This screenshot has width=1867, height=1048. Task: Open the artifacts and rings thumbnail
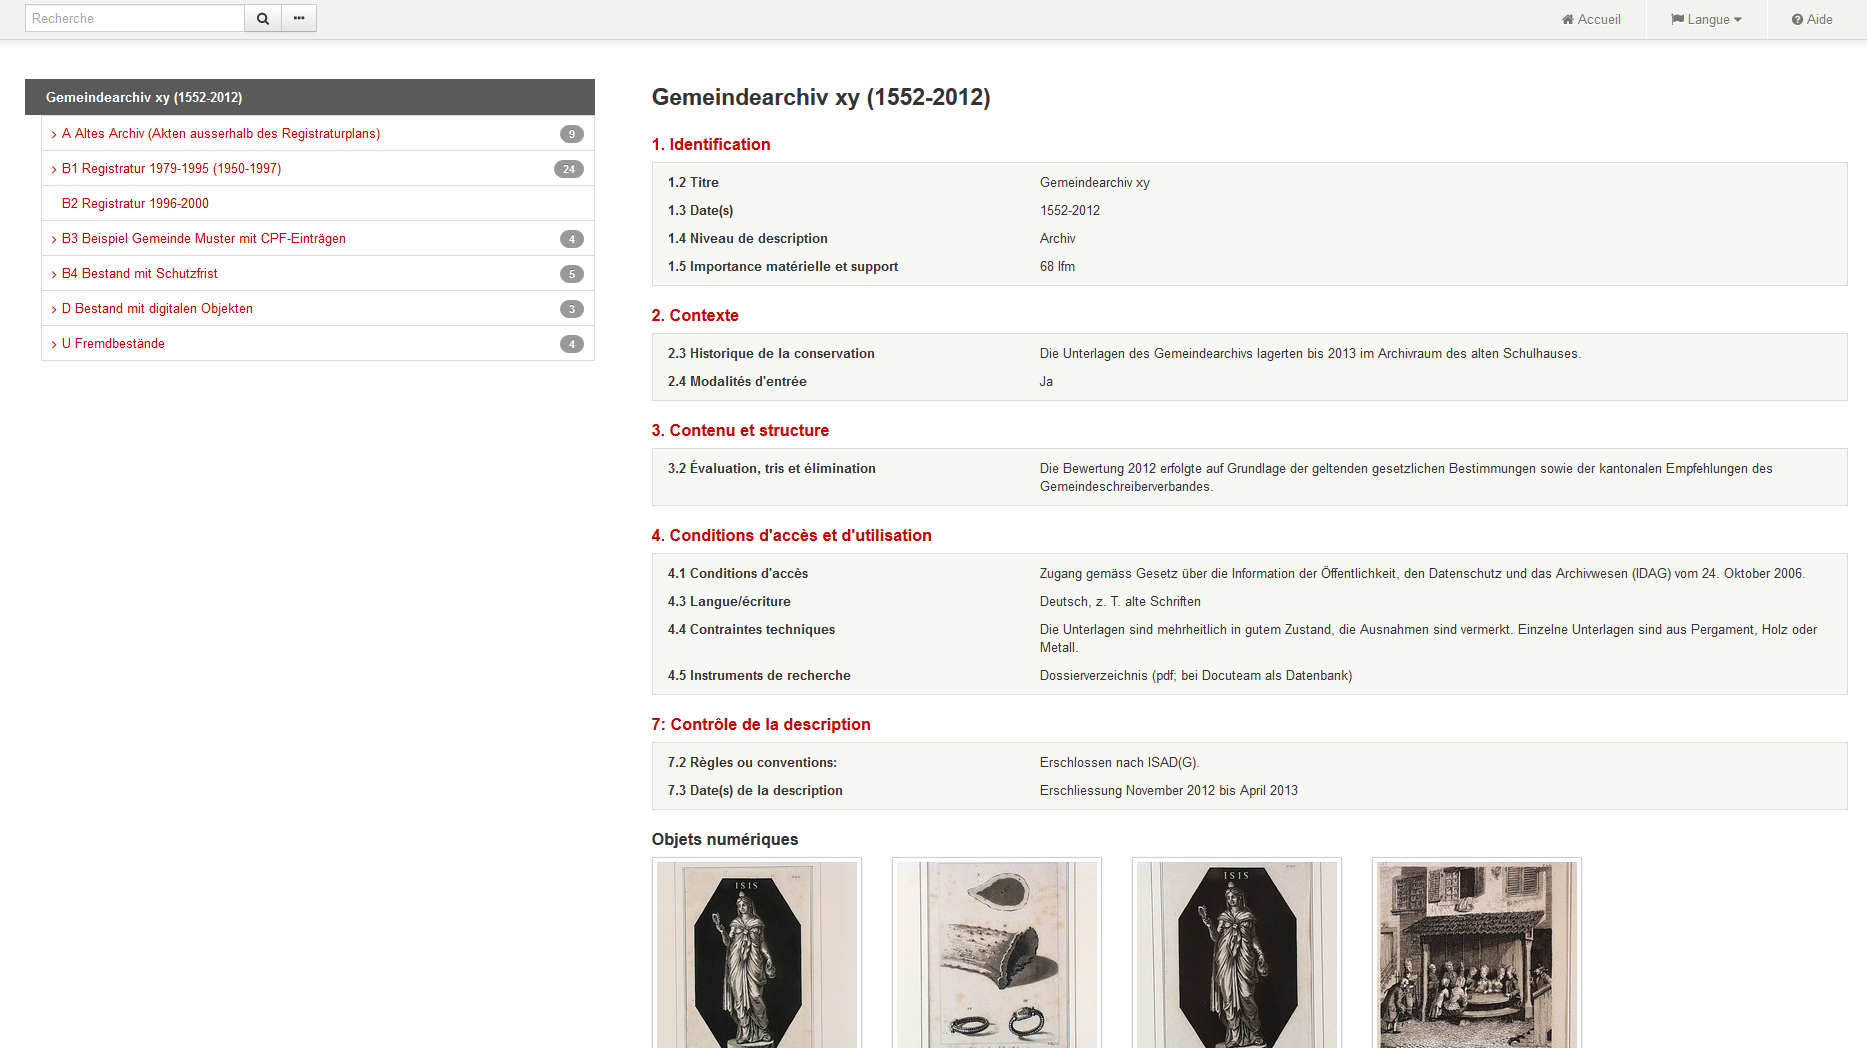[x=996, y=953]
